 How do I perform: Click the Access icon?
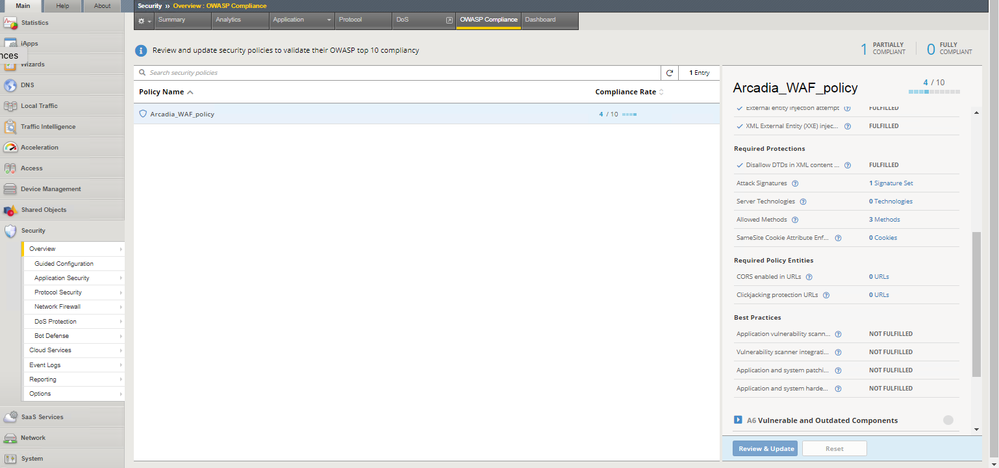pos(10,168)
